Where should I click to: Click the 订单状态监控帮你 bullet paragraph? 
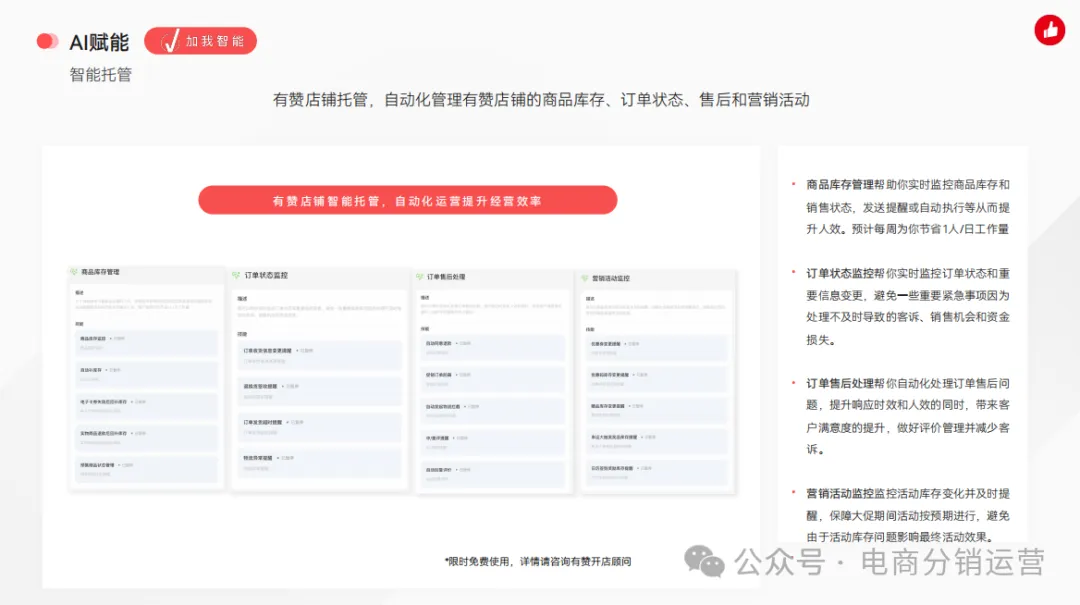908,307
